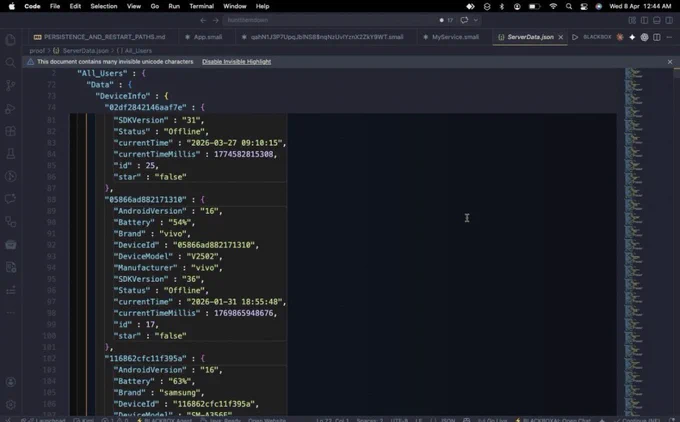Click the Wi-Fi status icon
Screen dimensions: 680x422
pos(553,6)
